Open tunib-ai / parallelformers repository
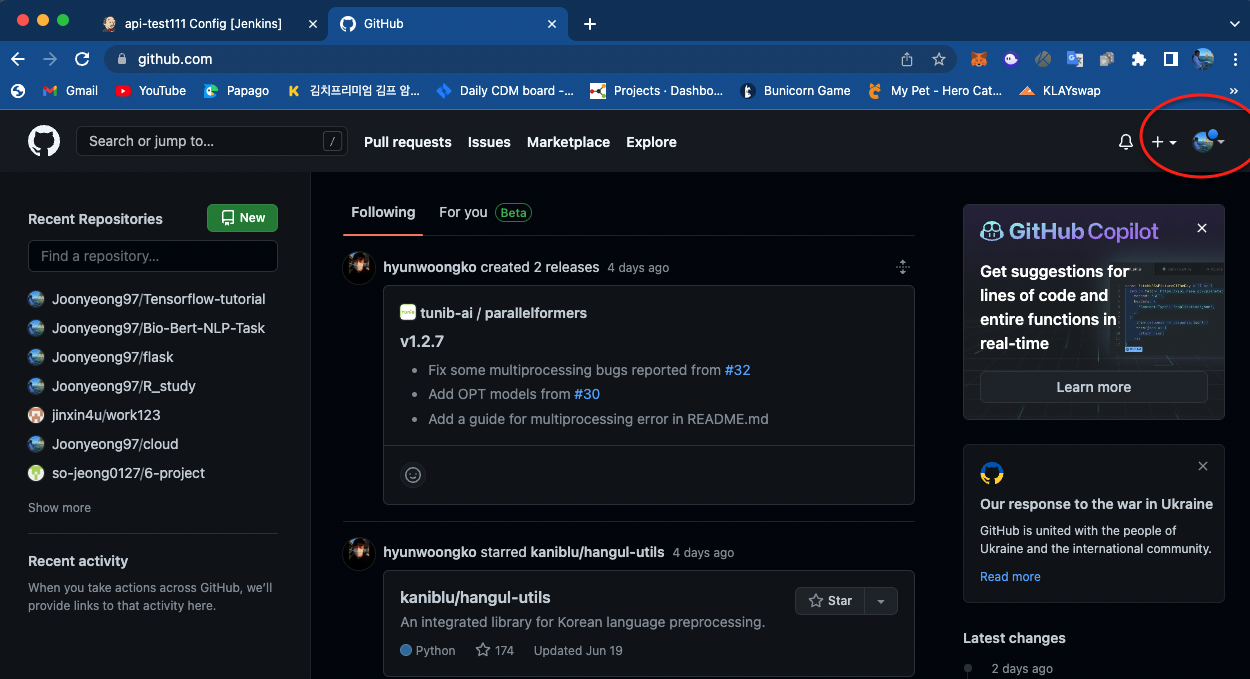 (x=503, y=313)
